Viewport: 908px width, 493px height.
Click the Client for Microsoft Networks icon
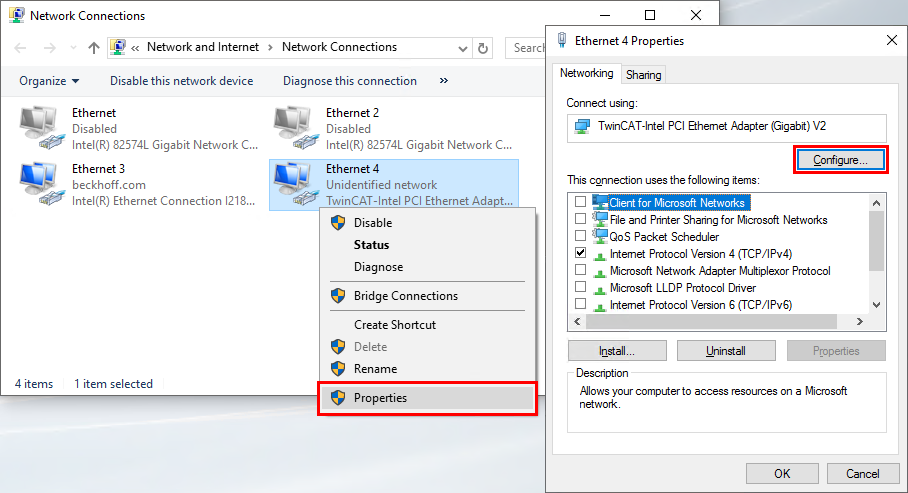coord(600,203)
